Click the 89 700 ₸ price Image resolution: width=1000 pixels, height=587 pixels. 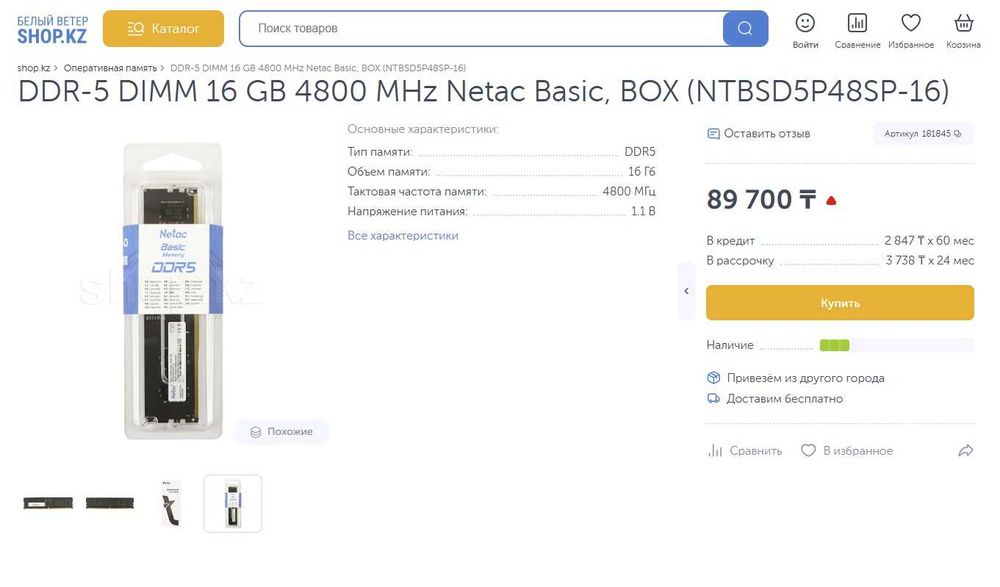[761, 200]
